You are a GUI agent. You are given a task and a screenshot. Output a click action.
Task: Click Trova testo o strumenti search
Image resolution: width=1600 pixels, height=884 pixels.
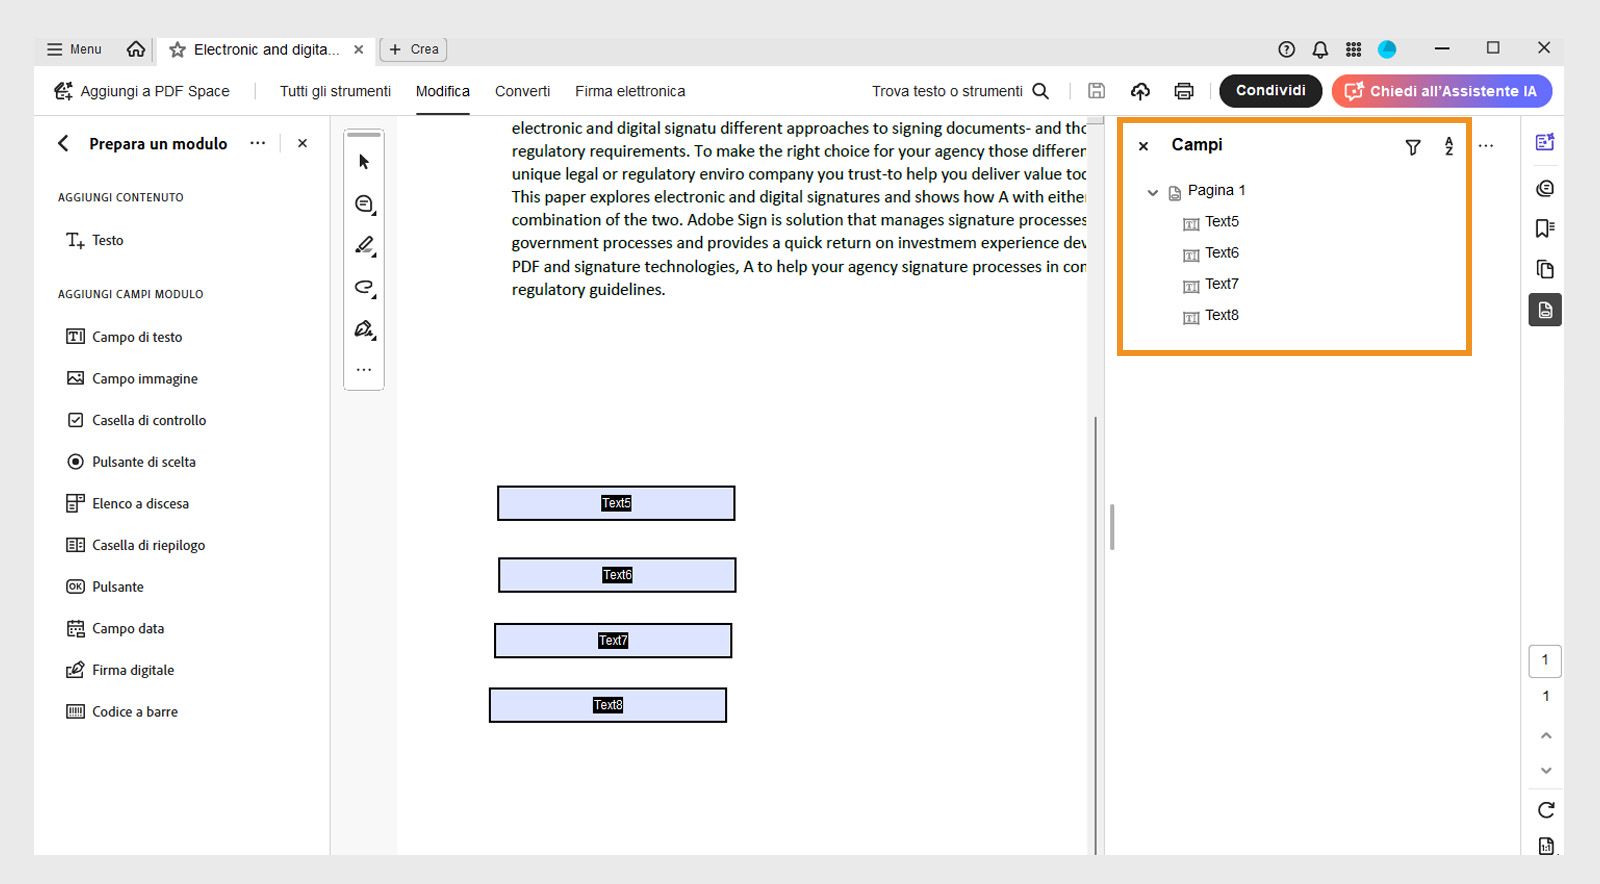tap(960, 91)
